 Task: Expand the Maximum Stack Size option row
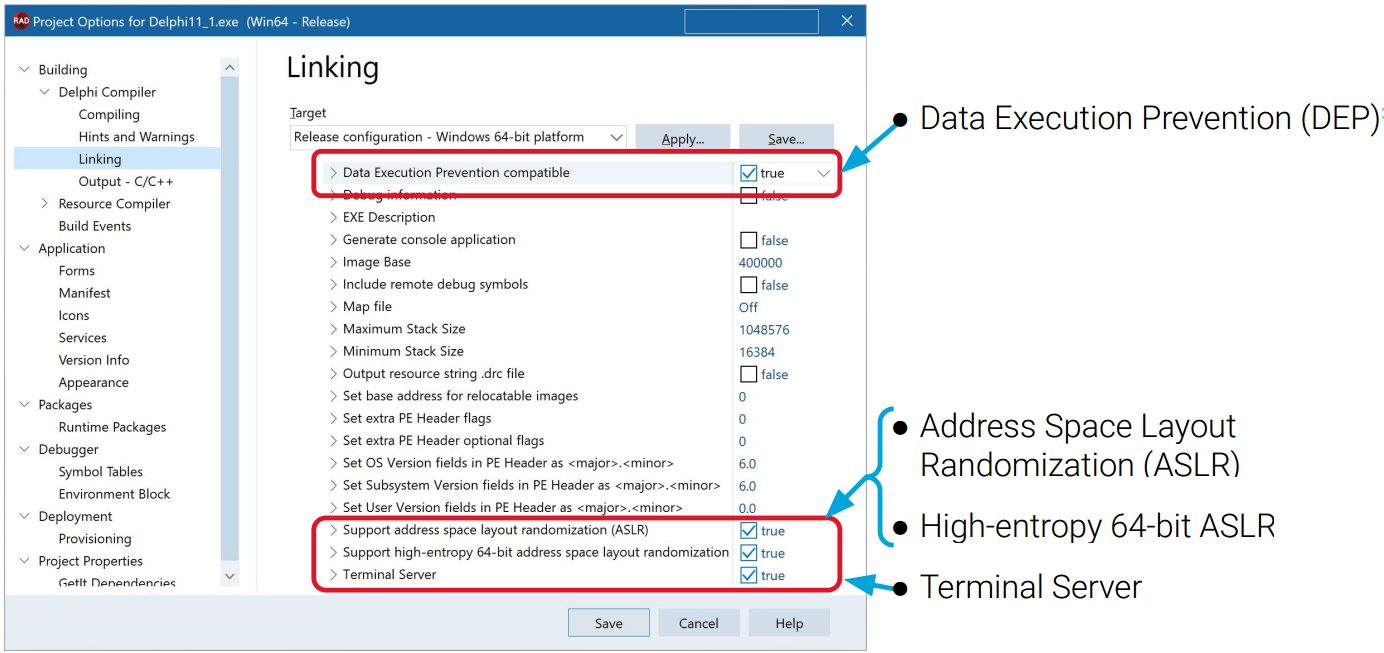click(334, 329)
